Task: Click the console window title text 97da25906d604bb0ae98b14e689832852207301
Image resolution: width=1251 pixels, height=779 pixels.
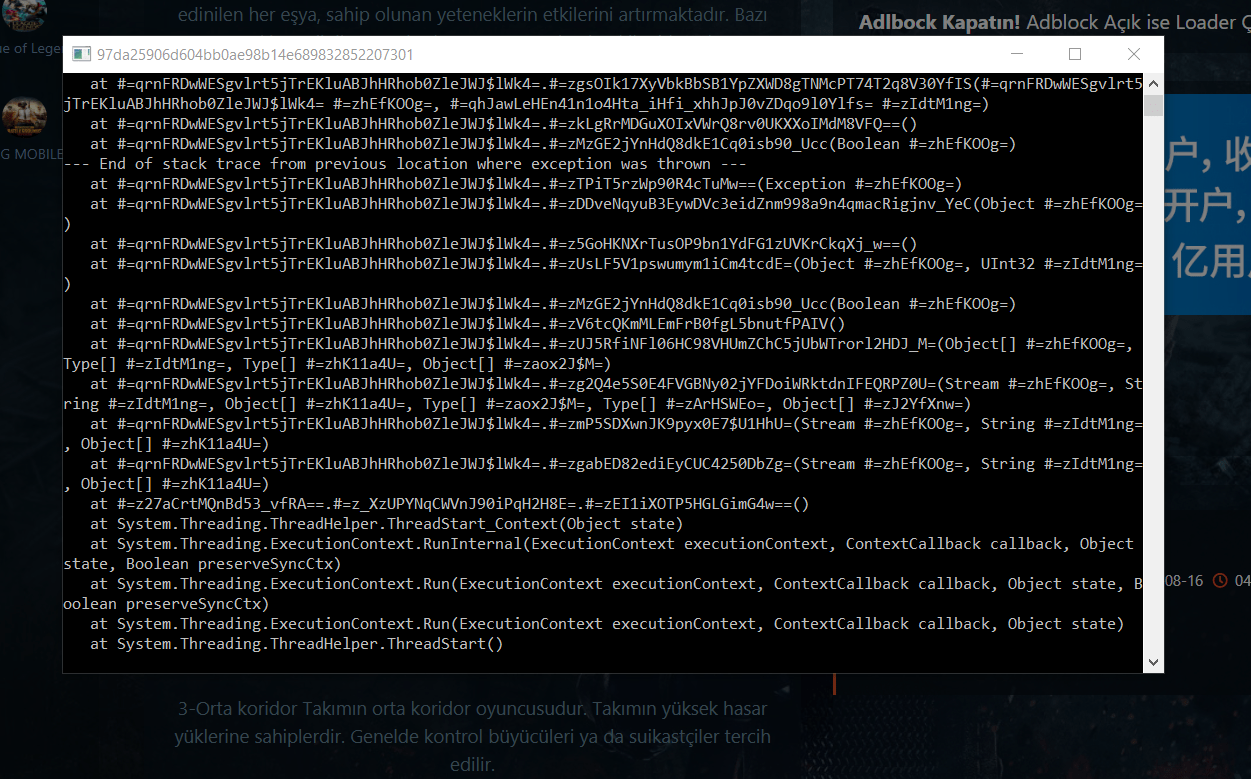Action: click(255, 54)
